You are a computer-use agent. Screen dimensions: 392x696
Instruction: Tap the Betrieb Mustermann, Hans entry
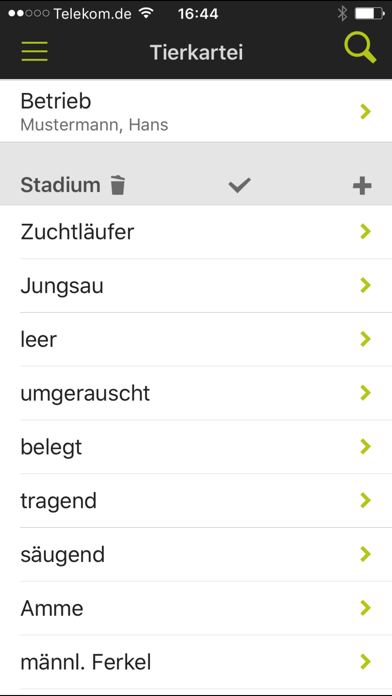point(196,111)
